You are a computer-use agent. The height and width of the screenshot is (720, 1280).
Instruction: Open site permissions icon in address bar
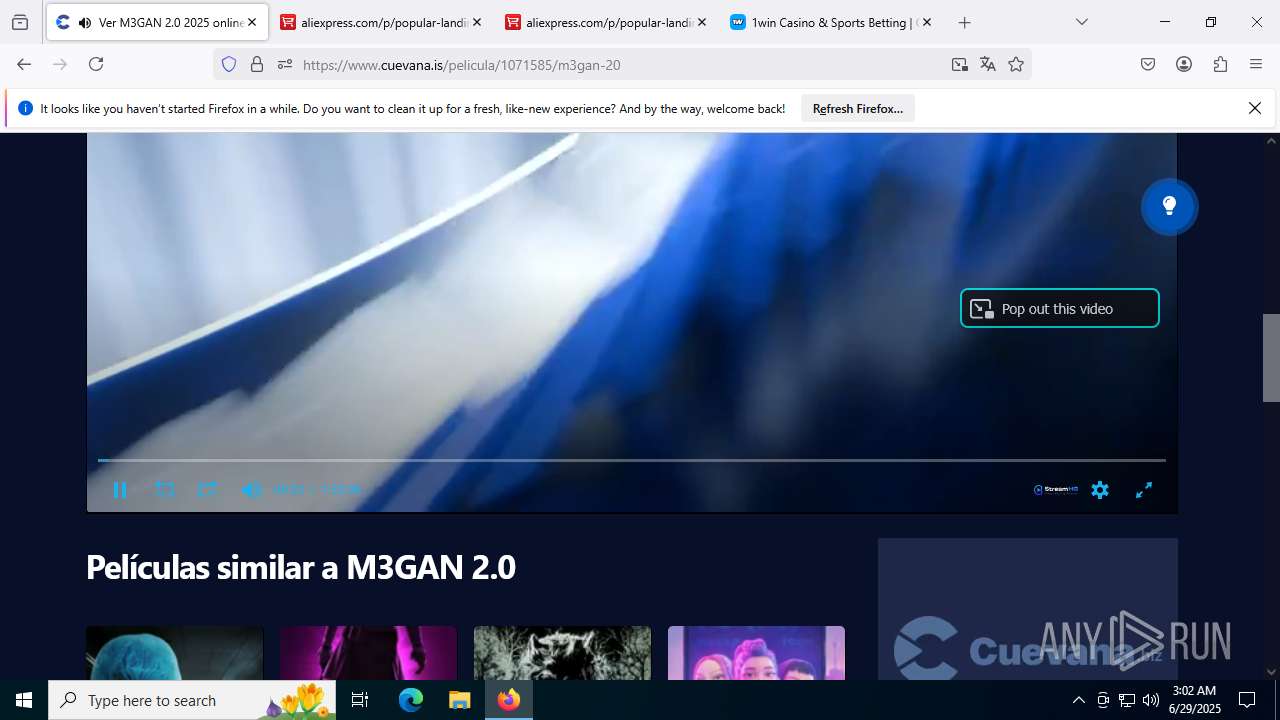point(285,64)
